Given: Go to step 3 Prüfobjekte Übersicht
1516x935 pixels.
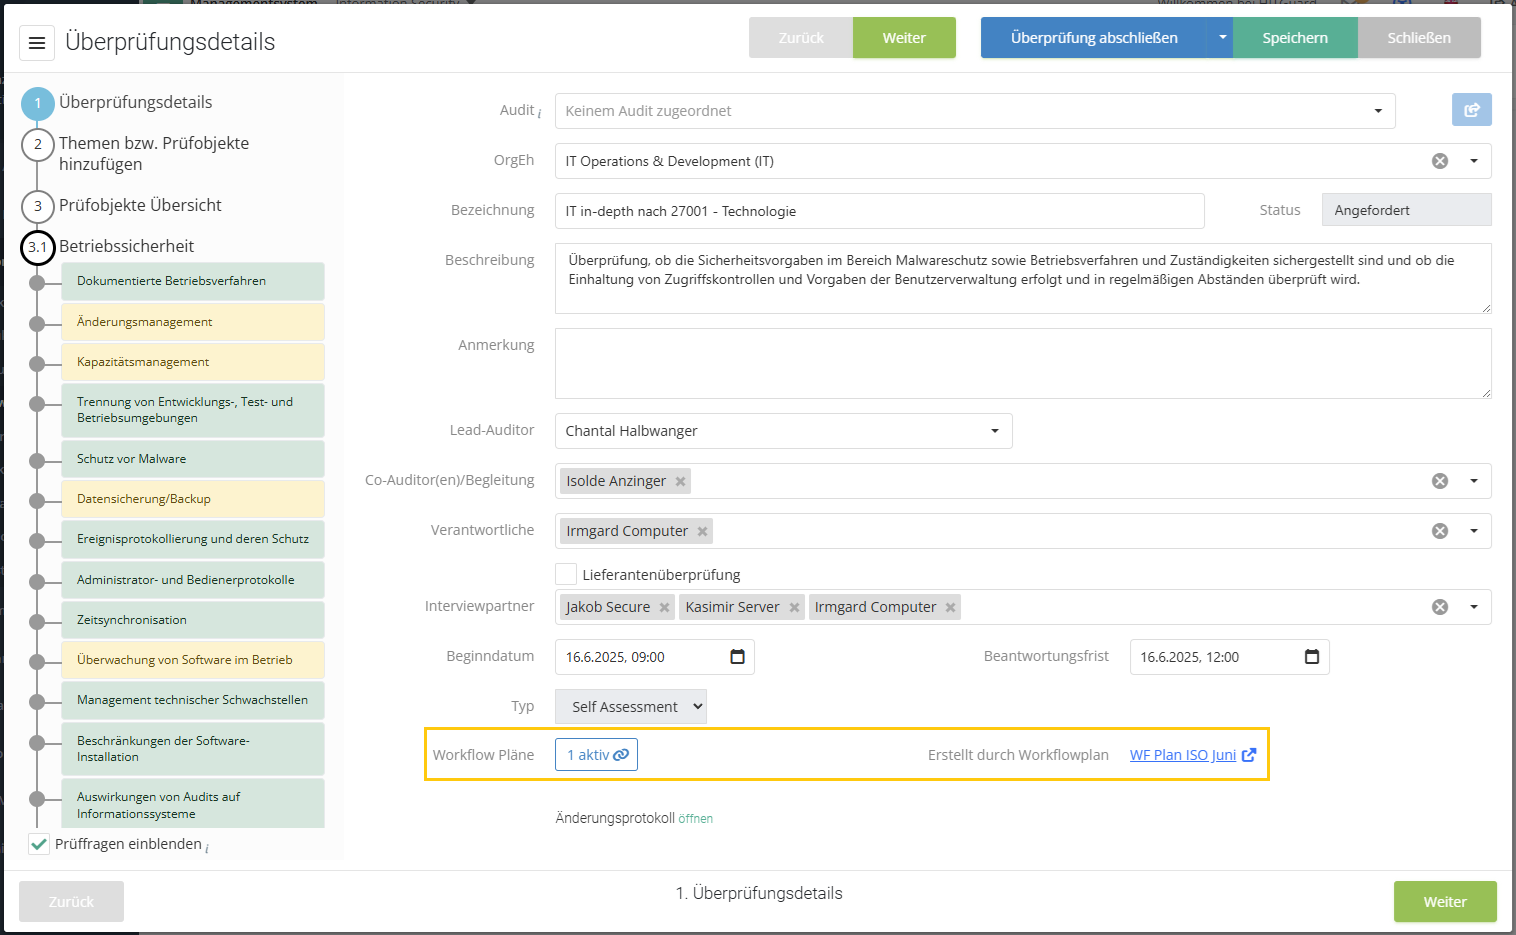Looking at the screenshot, I should pyautogui.click(x=140, y=205).
